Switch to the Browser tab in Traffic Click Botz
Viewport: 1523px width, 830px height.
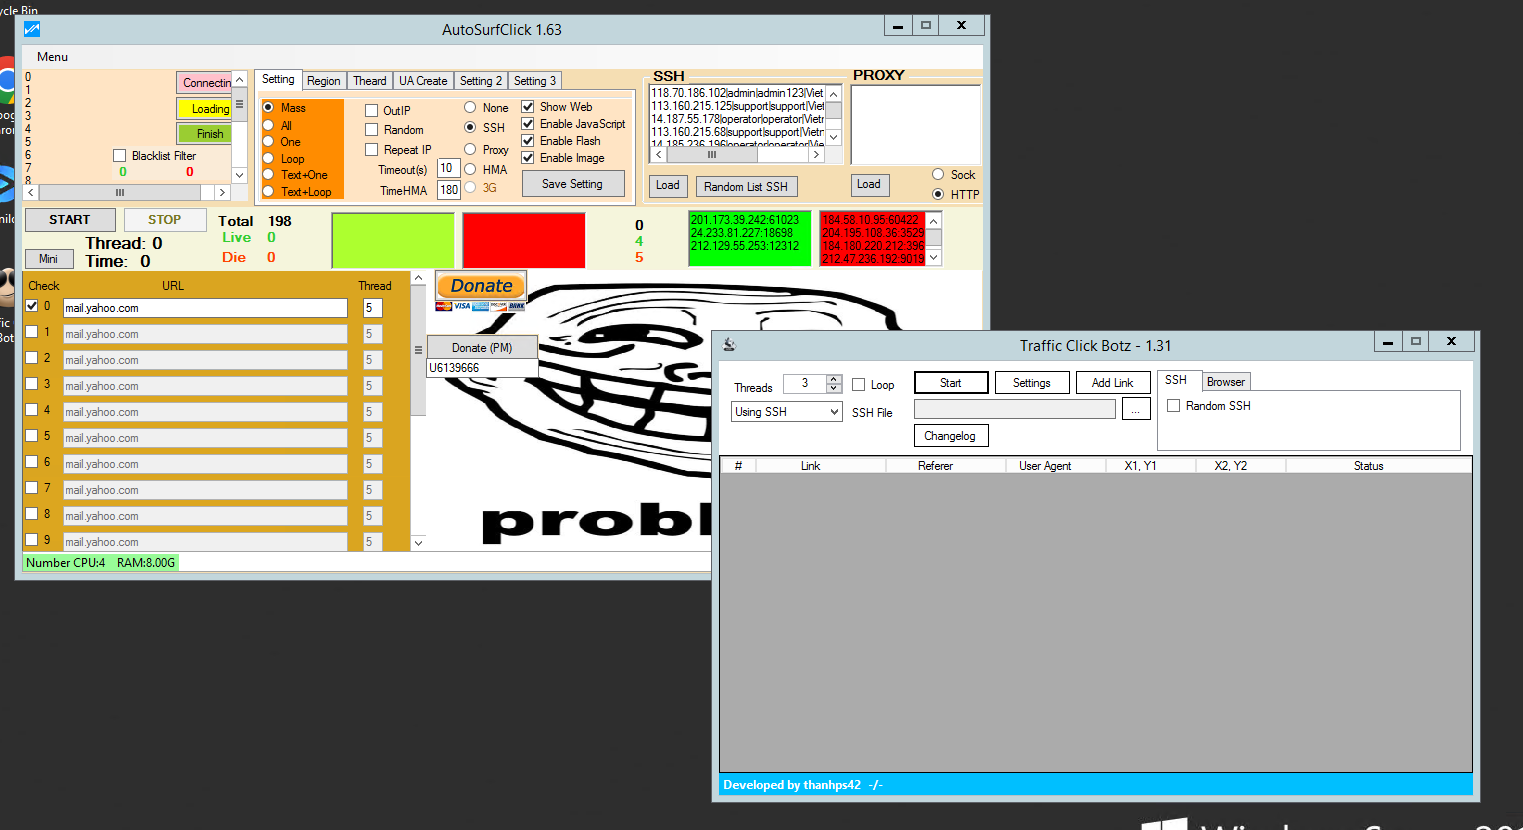tap(1226, 382)
